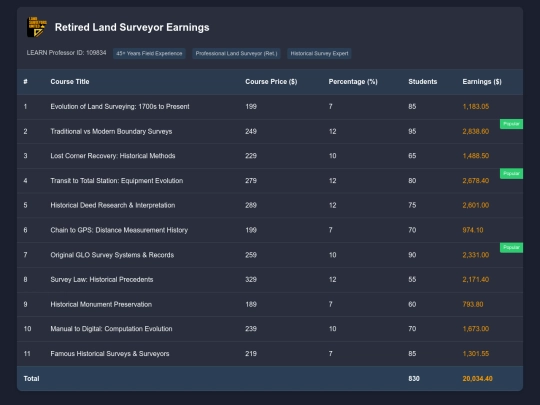Click course price 189 for Monument Preservation
Viewport: 540px width, 405px height.
pyautogui.click(x=251, y=304)
